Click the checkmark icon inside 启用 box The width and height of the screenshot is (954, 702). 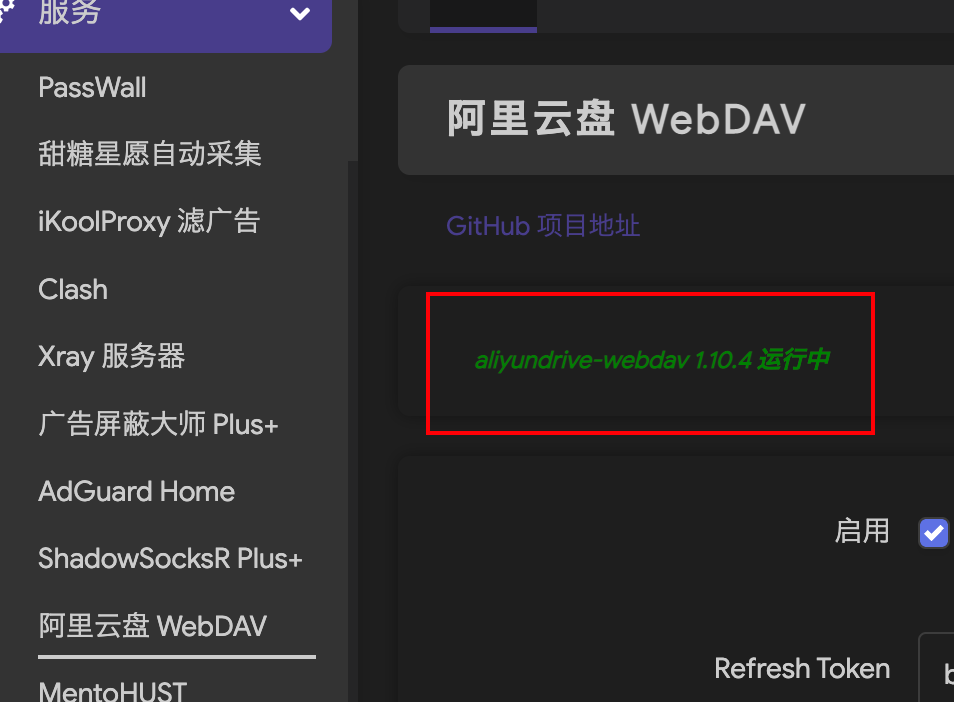tap(933, 533)
